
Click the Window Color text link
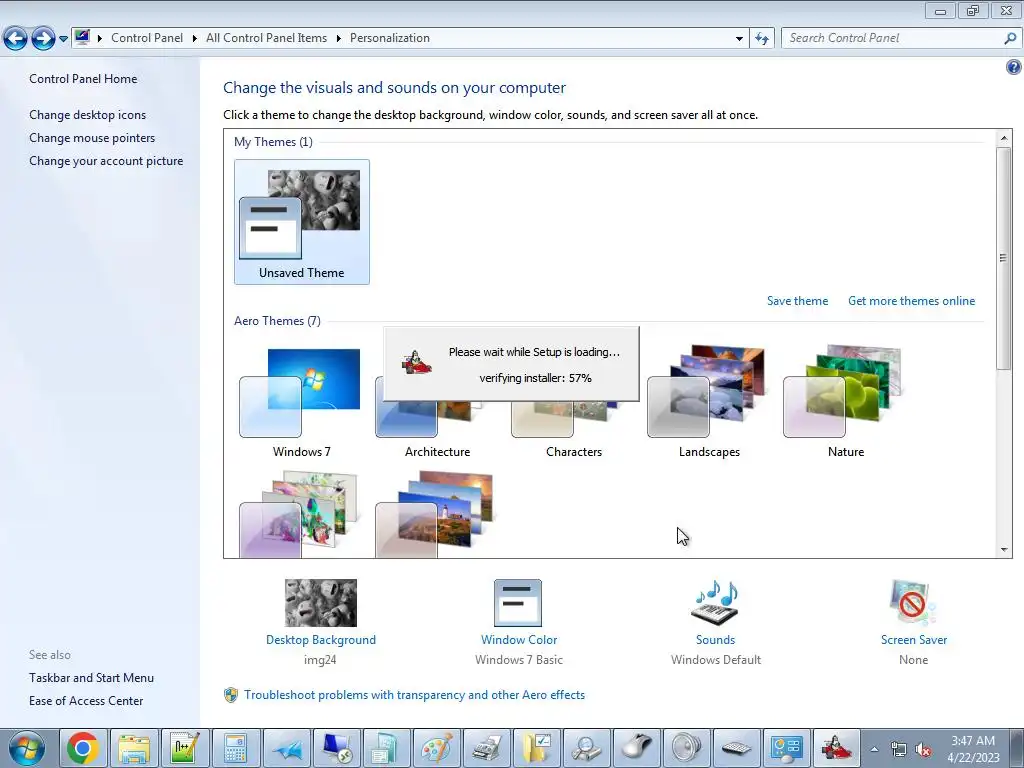coord(519,640)
